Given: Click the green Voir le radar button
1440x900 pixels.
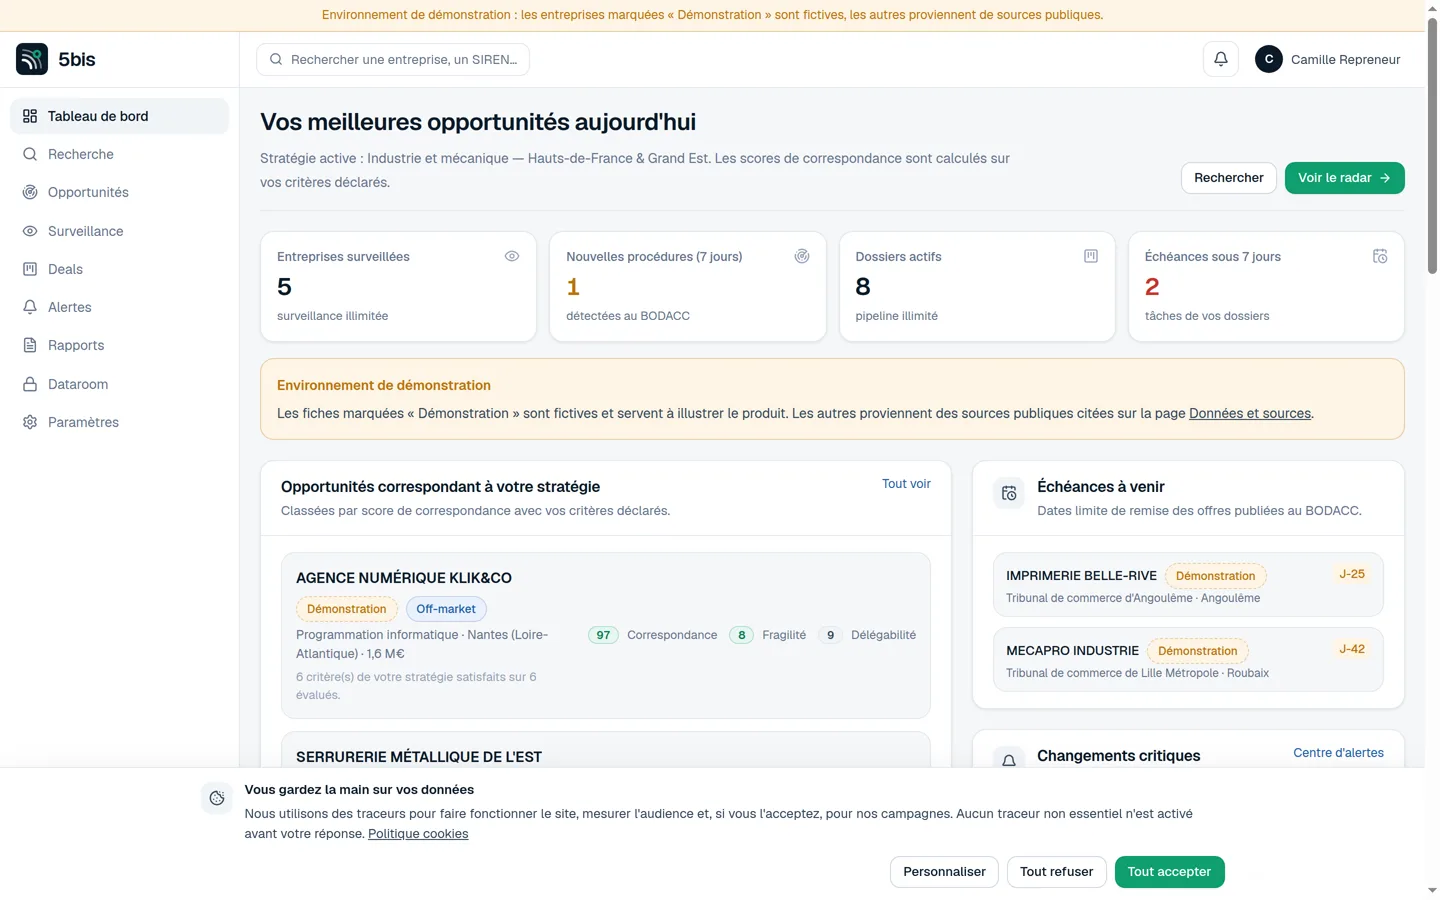Looking at the screenshot, I should click(x=1344, y=178).
